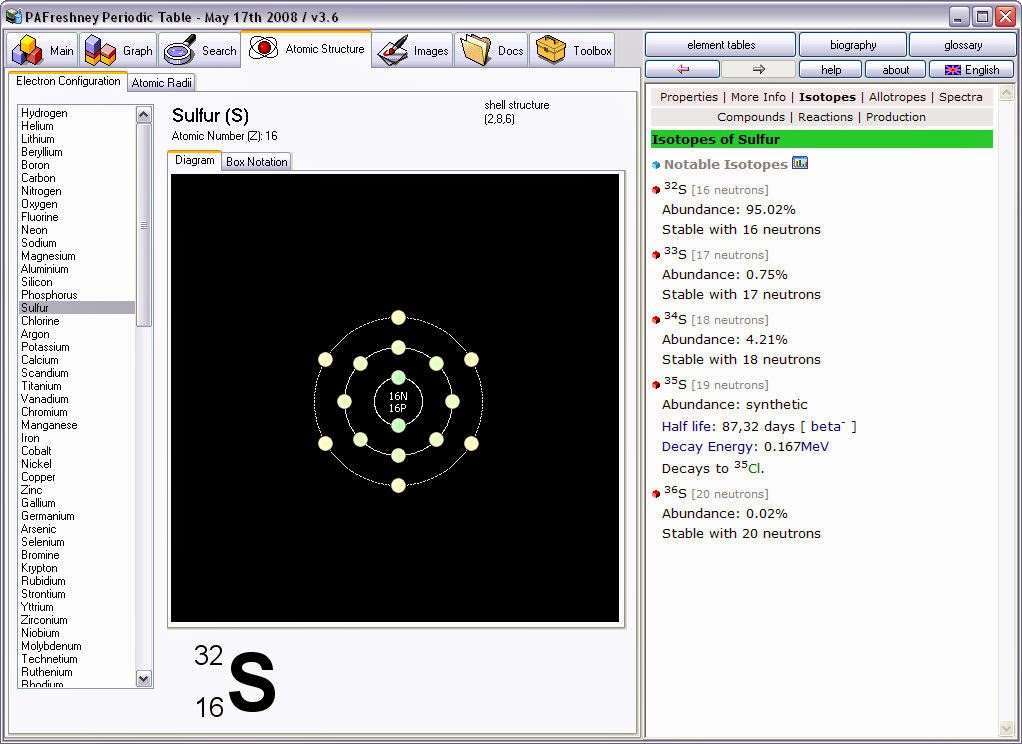Open the Images tab icon
The height and width of the screenshot is (744, 1022).
click(x=413, y=50)
